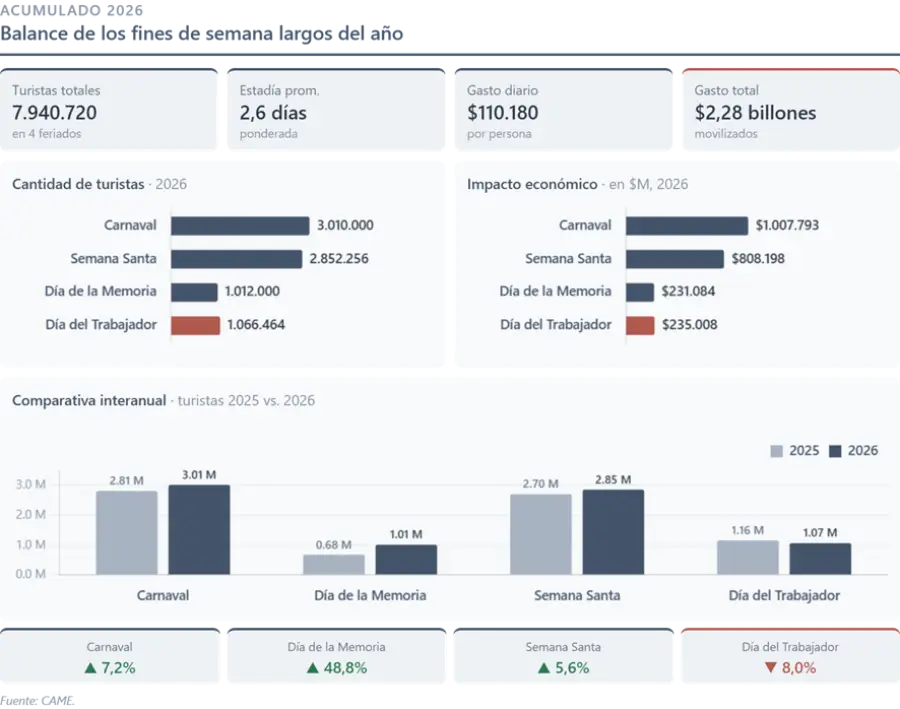
Task: Click the Carnaval 3.010.000 tourists bar
Action: pos(240,226)
